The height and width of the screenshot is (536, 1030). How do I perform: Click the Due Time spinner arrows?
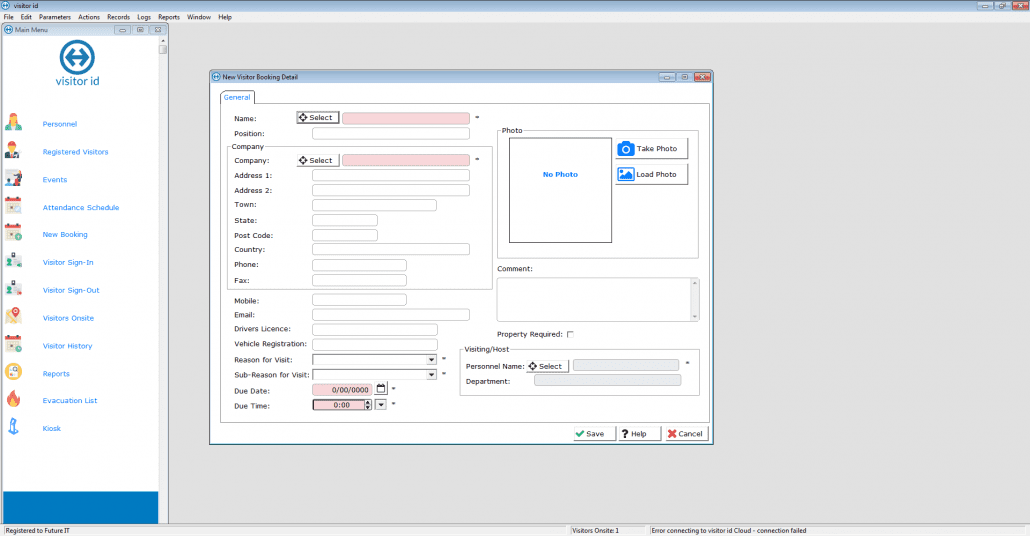[367, 405]
